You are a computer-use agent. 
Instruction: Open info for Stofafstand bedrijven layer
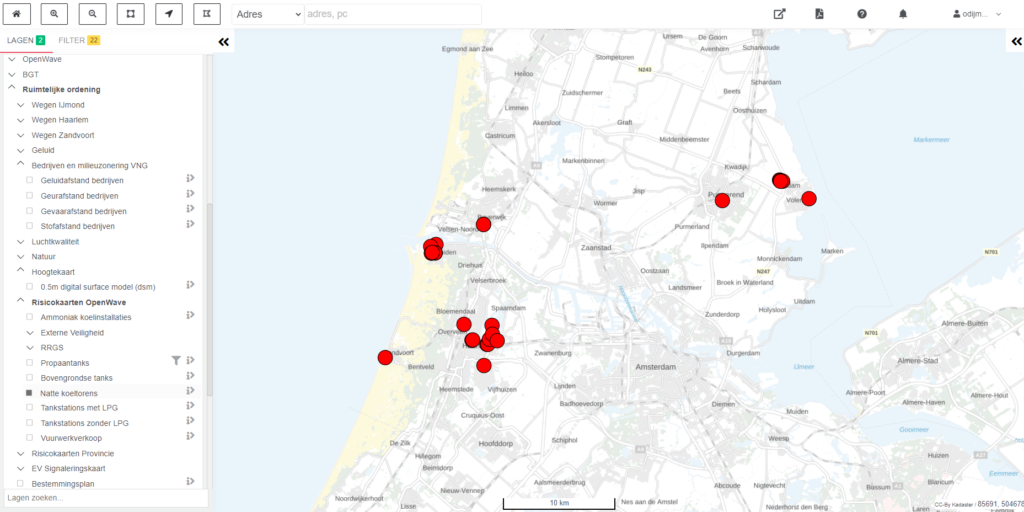(x=191, y=224)
